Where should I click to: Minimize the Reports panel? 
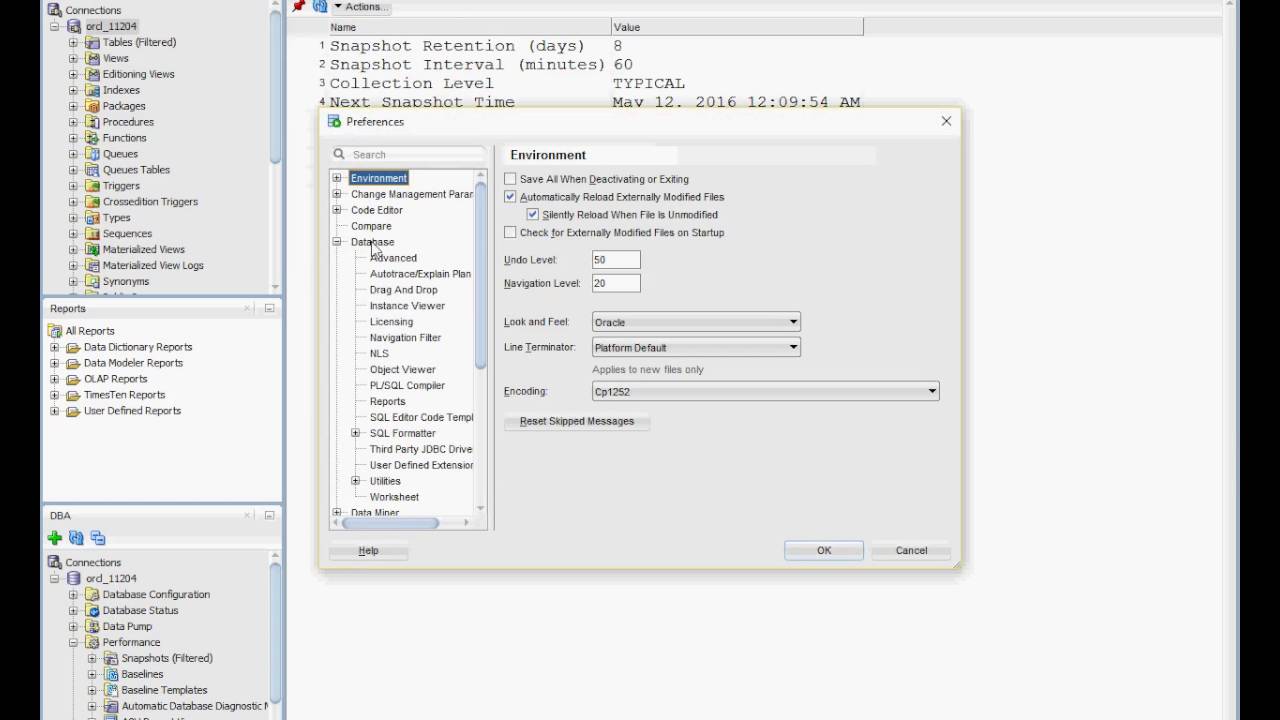pos(269,309)
